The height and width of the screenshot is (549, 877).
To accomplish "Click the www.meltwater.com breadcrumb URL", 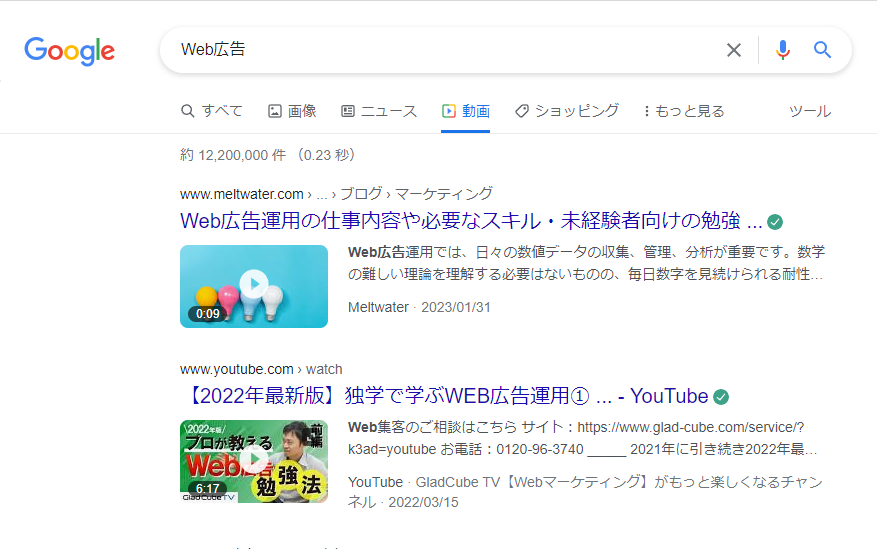I will click(336, 194).
